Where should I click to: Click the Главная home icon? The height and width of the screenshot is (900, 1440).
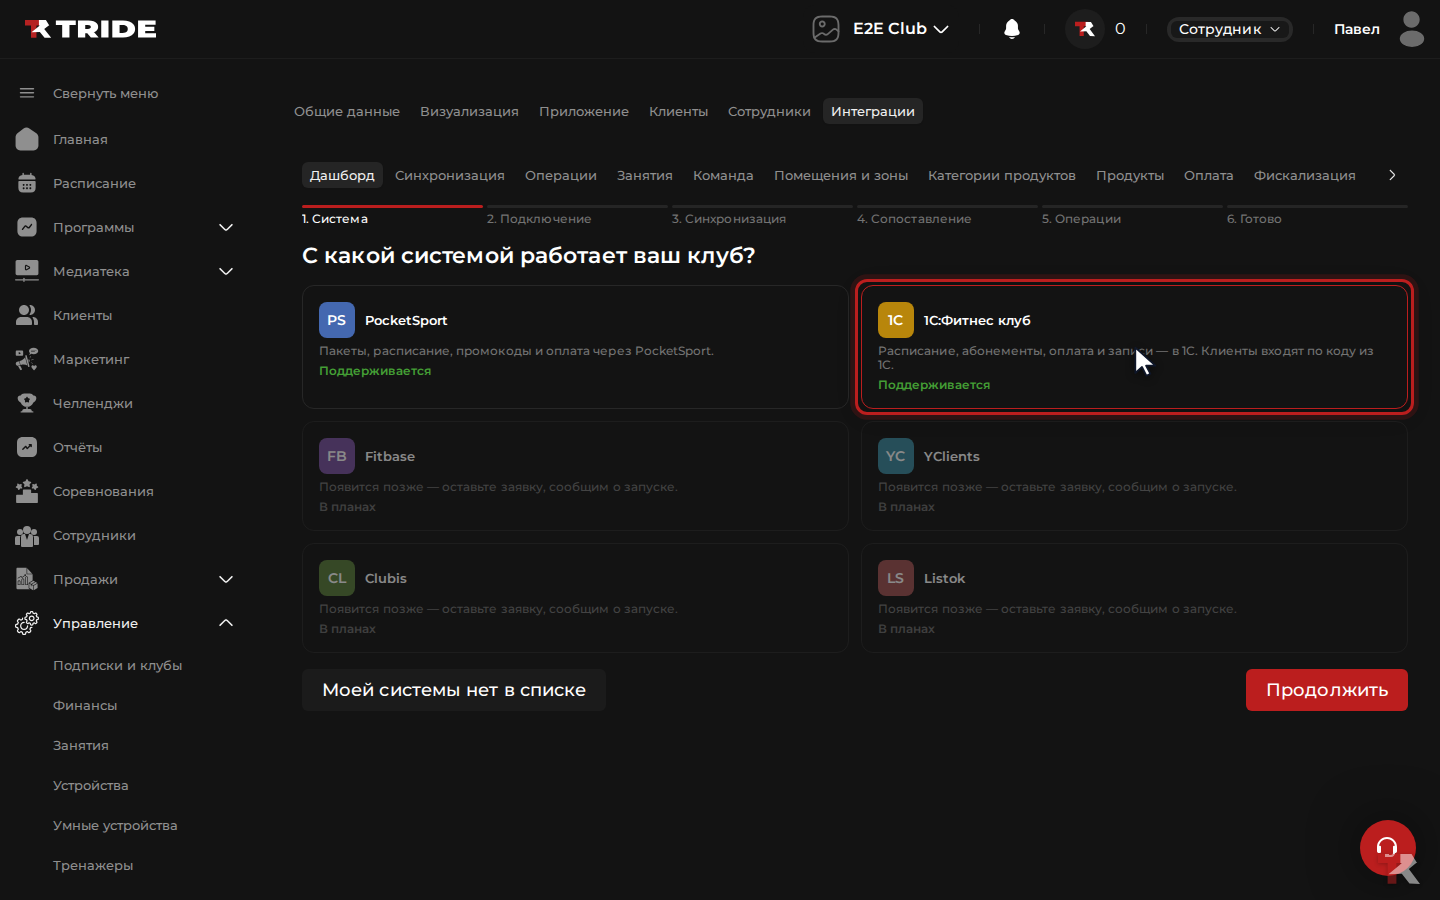pos(27,139)
